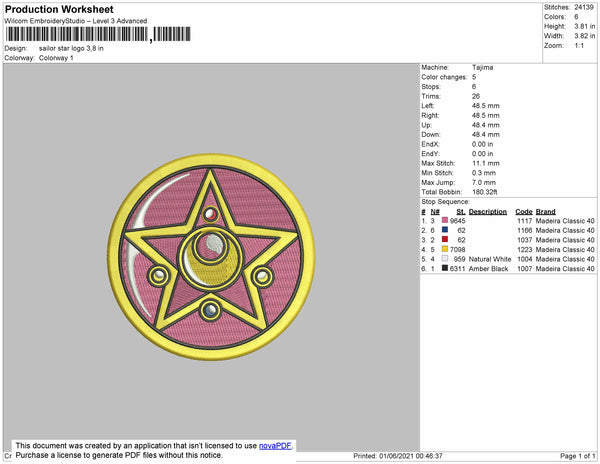Click the Trims value 26
The height and width of the screenshot is (464, 600).
(476, 96)
